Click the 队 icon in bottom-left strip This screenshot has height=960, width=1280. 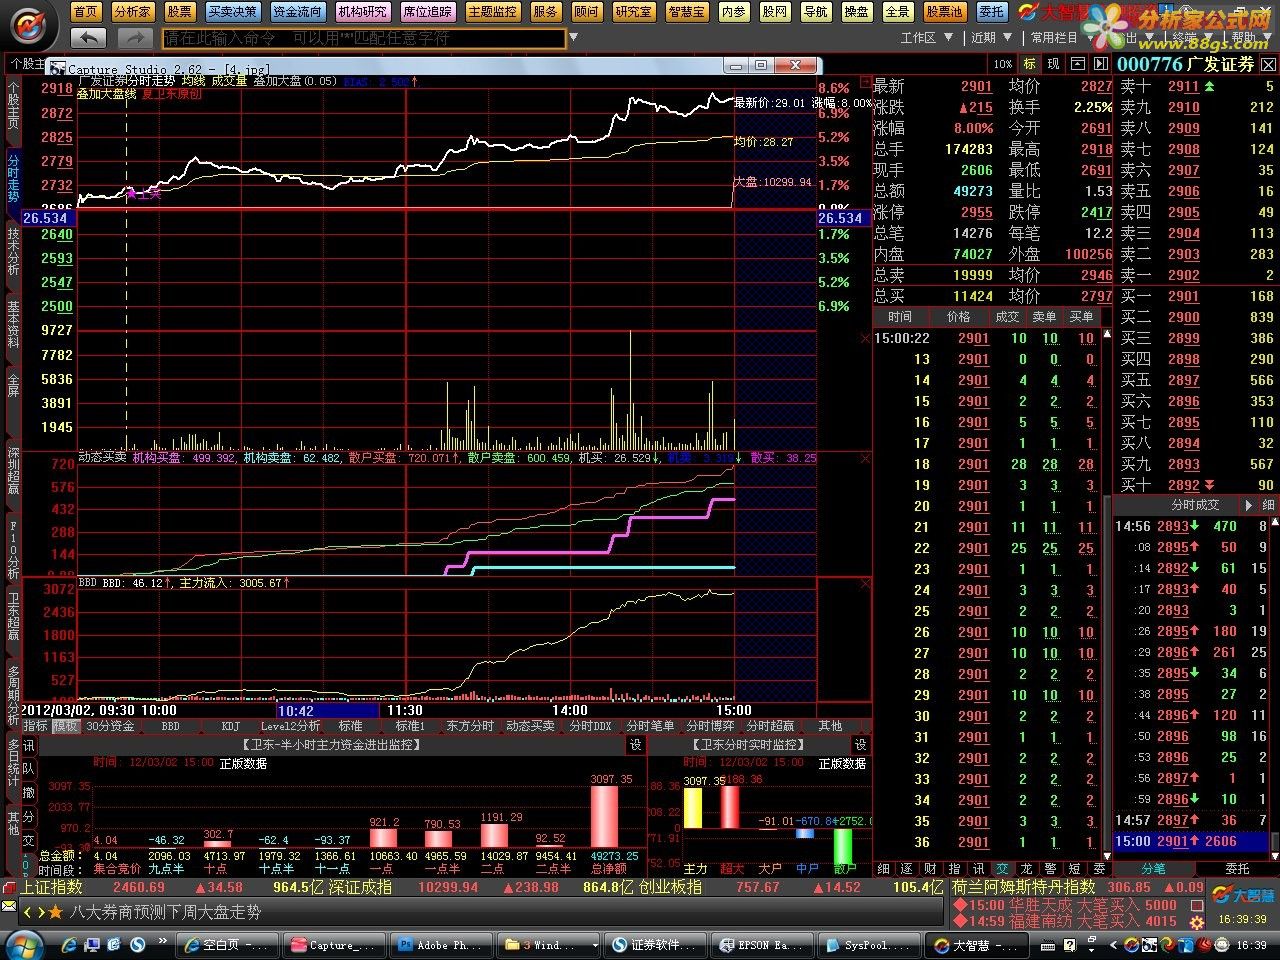click(x=28, y=769)
